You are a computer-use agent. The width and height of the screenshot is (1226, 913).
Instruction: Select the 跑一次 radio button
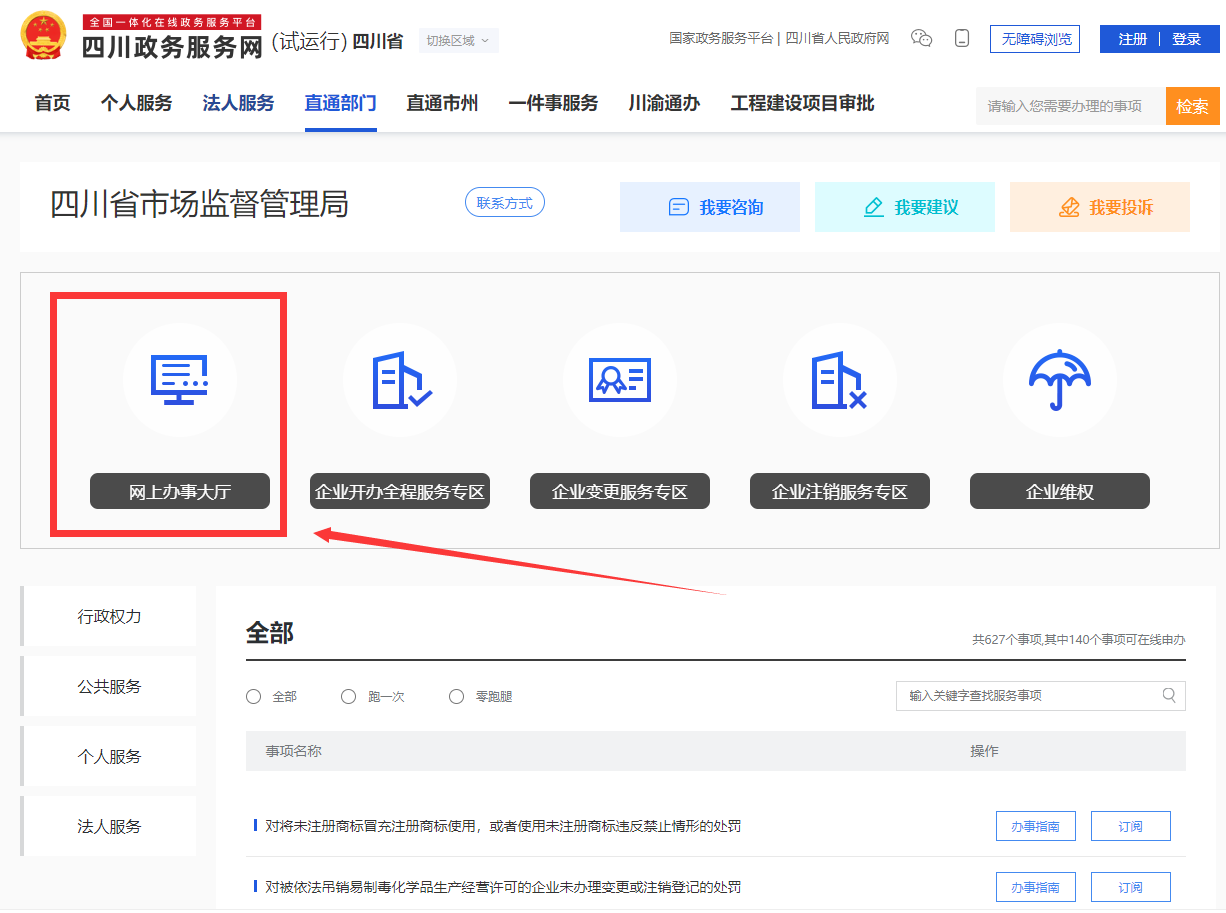[348, 697]
